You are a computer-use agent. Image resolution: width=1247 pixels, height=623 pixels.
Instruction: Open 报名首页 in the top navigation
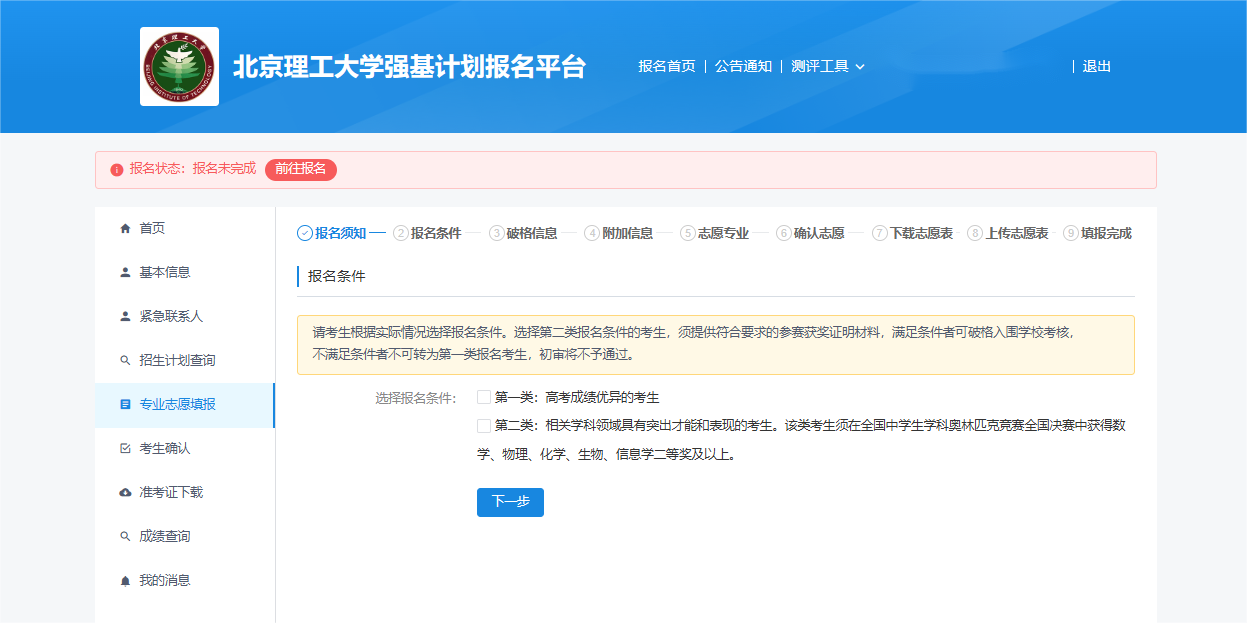667,66
